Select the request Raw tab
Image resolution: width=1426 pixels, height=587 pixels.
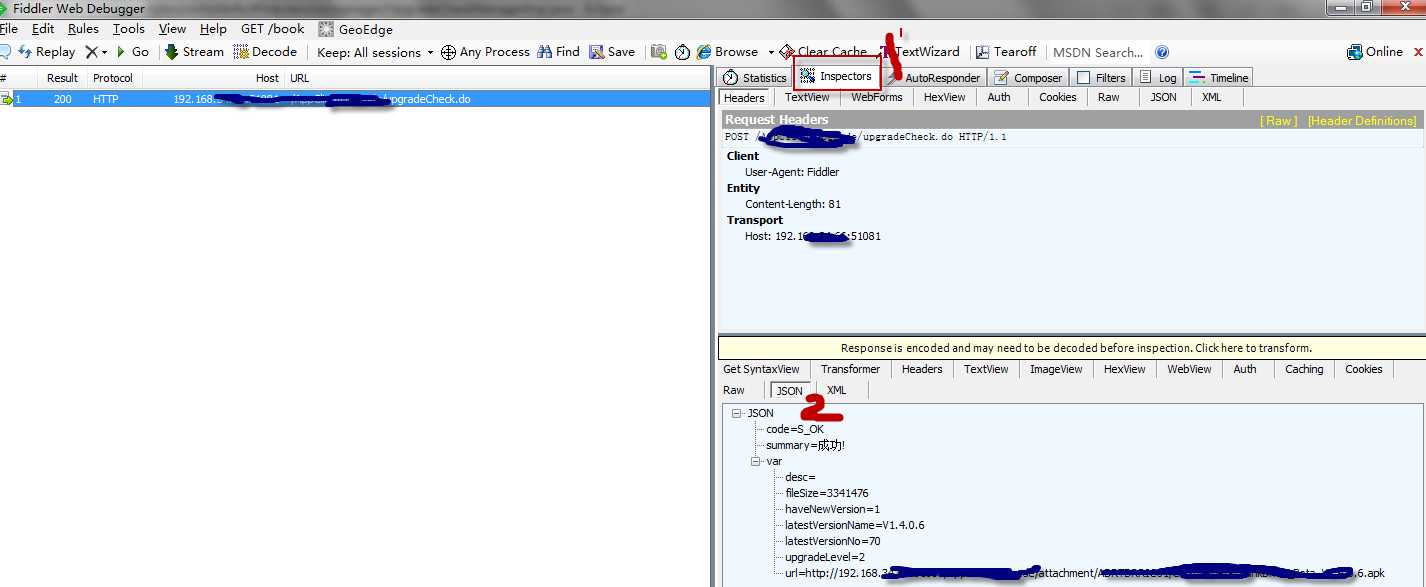click(x=1109, y=97)
